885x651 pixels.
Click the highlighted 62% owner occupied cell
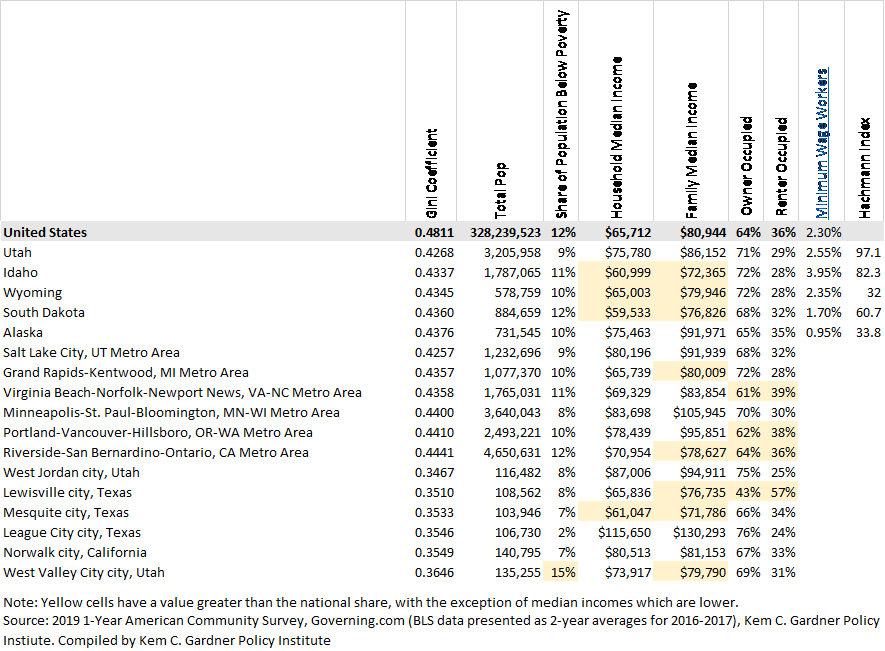click(746, 432)
